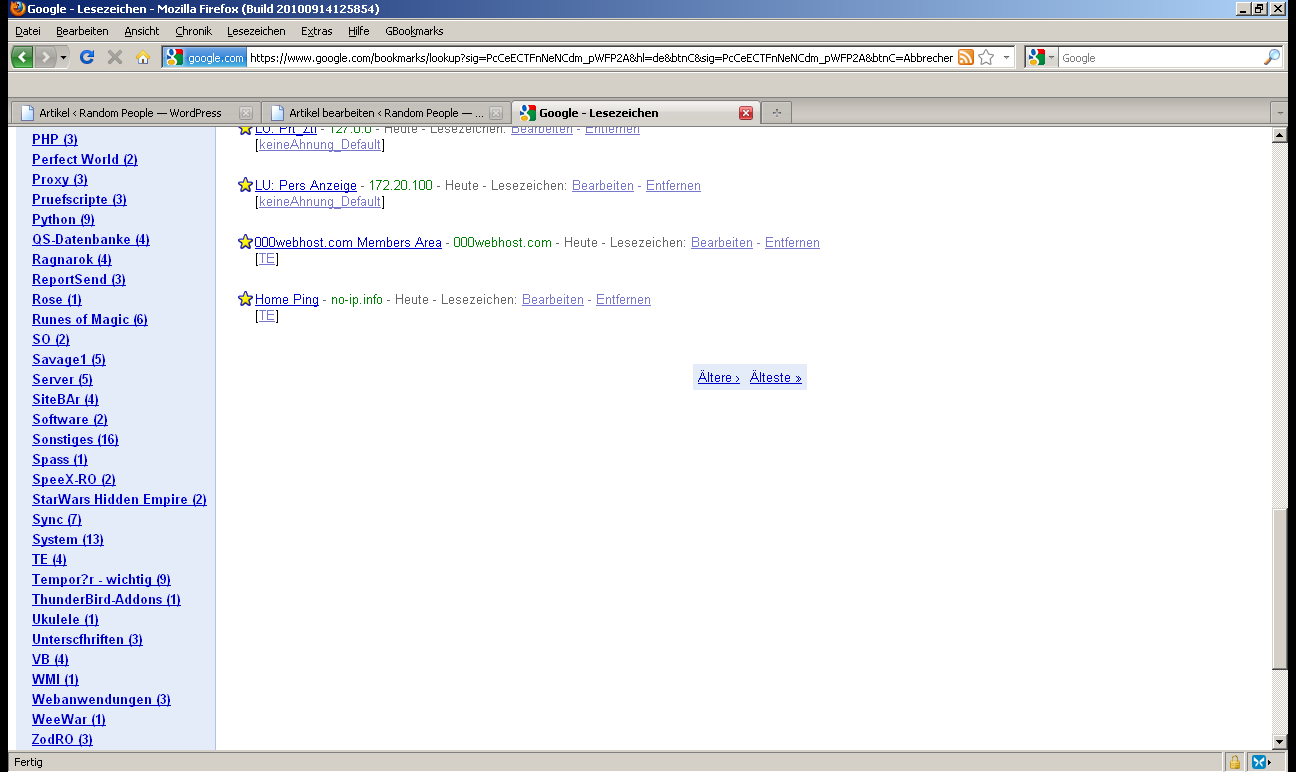Jump to Älteste bookmarks page
The width and height of the screenshot is (1296, 772).
click(x=776, y=378)
